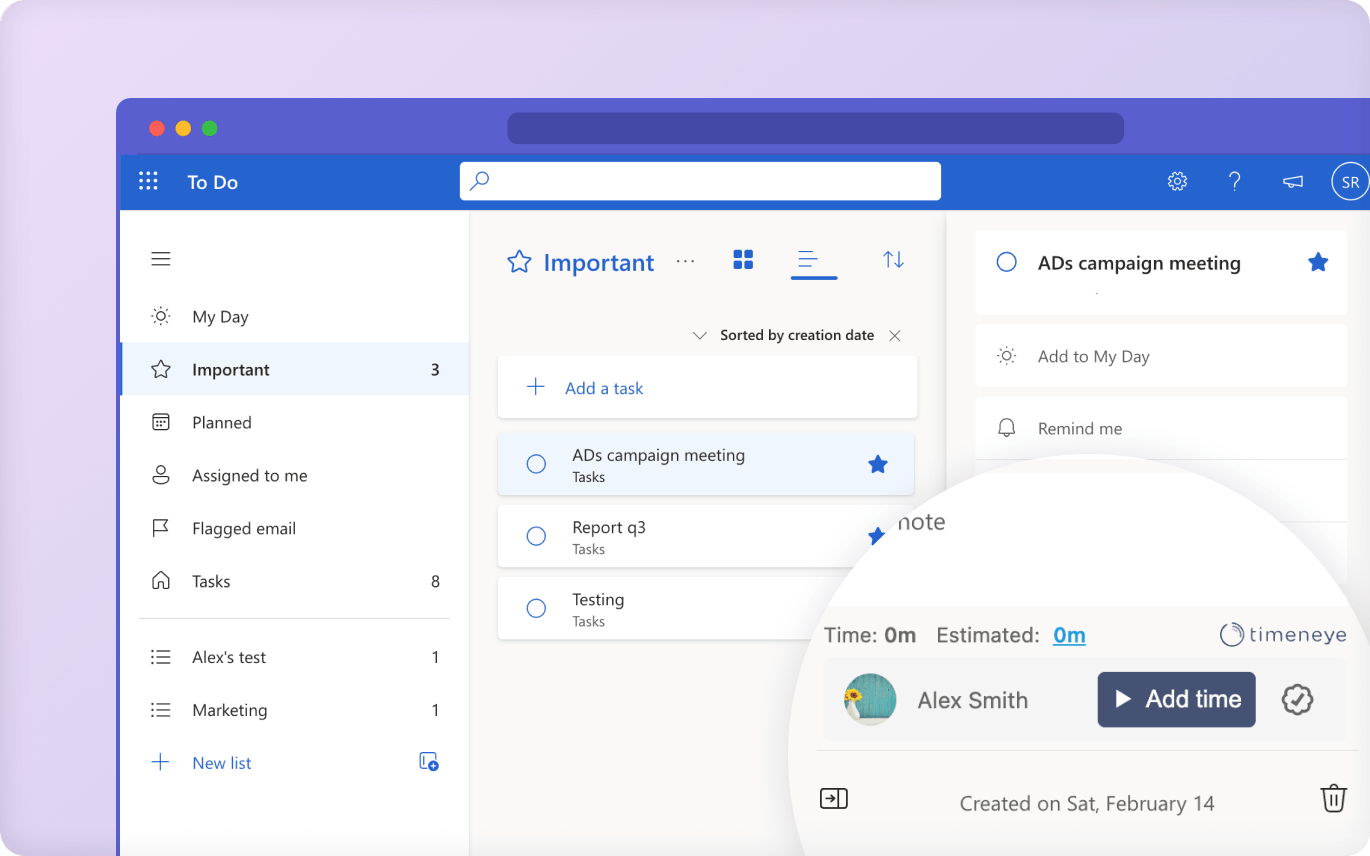Click the plus icon next to Add a task
This screenshot has width=1370, height=856.
point(536,387)
